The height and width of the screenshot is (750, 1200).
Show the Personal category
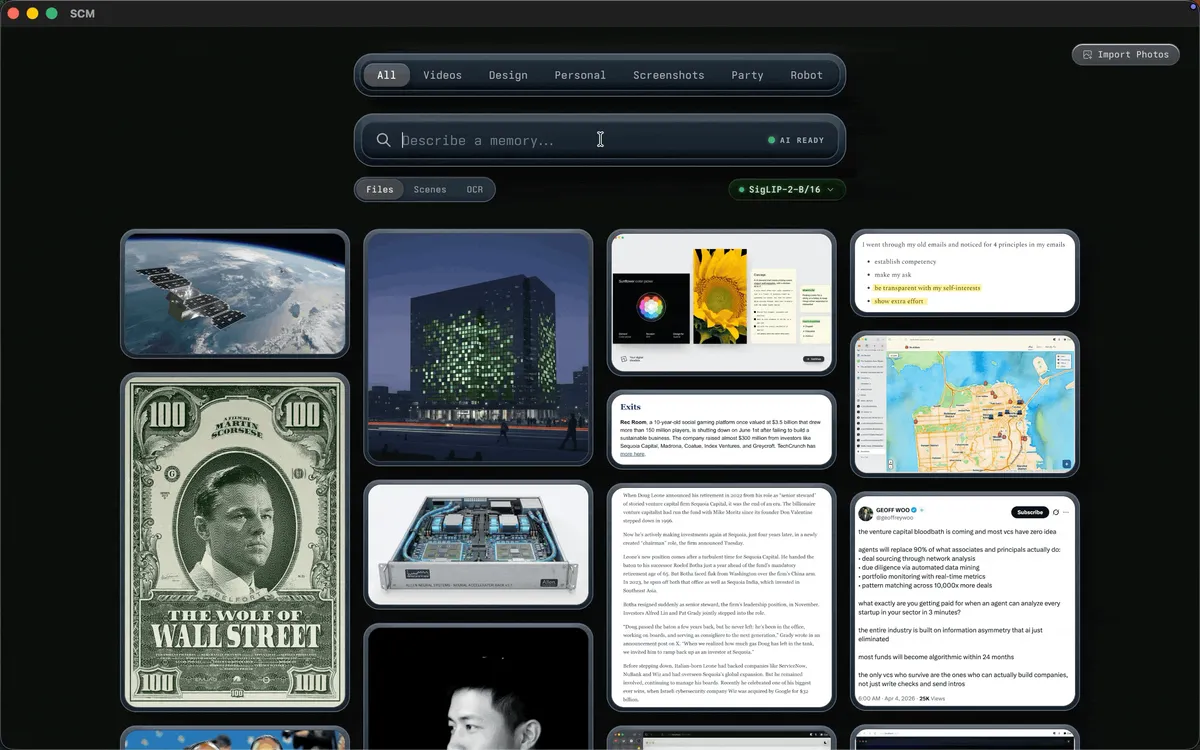click(x=580, y=75)
